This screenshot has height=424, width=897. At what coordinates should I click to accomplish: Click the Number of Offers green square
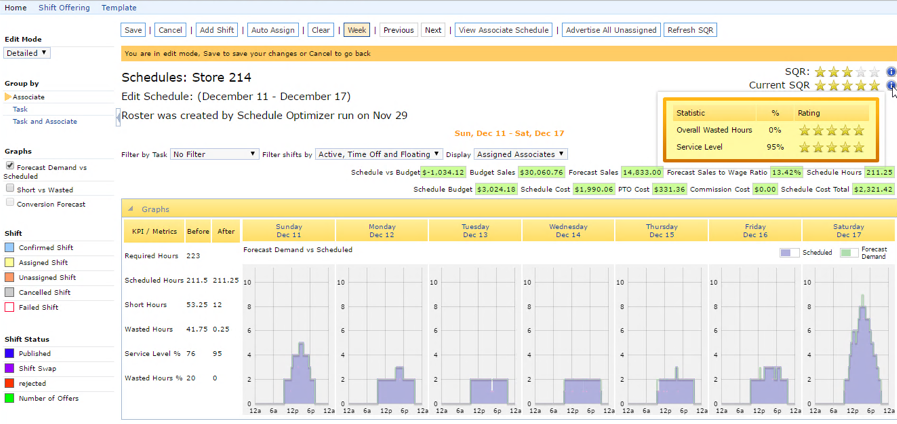pos(9,398)
